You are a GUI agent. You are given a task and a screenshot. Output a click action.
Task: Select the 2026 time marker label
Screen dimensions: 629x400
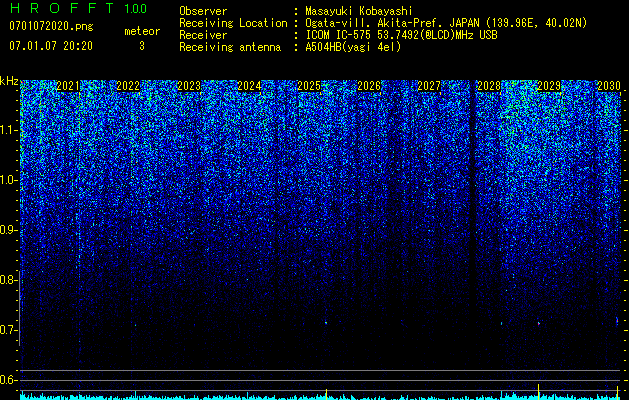(x=369, y=86)
